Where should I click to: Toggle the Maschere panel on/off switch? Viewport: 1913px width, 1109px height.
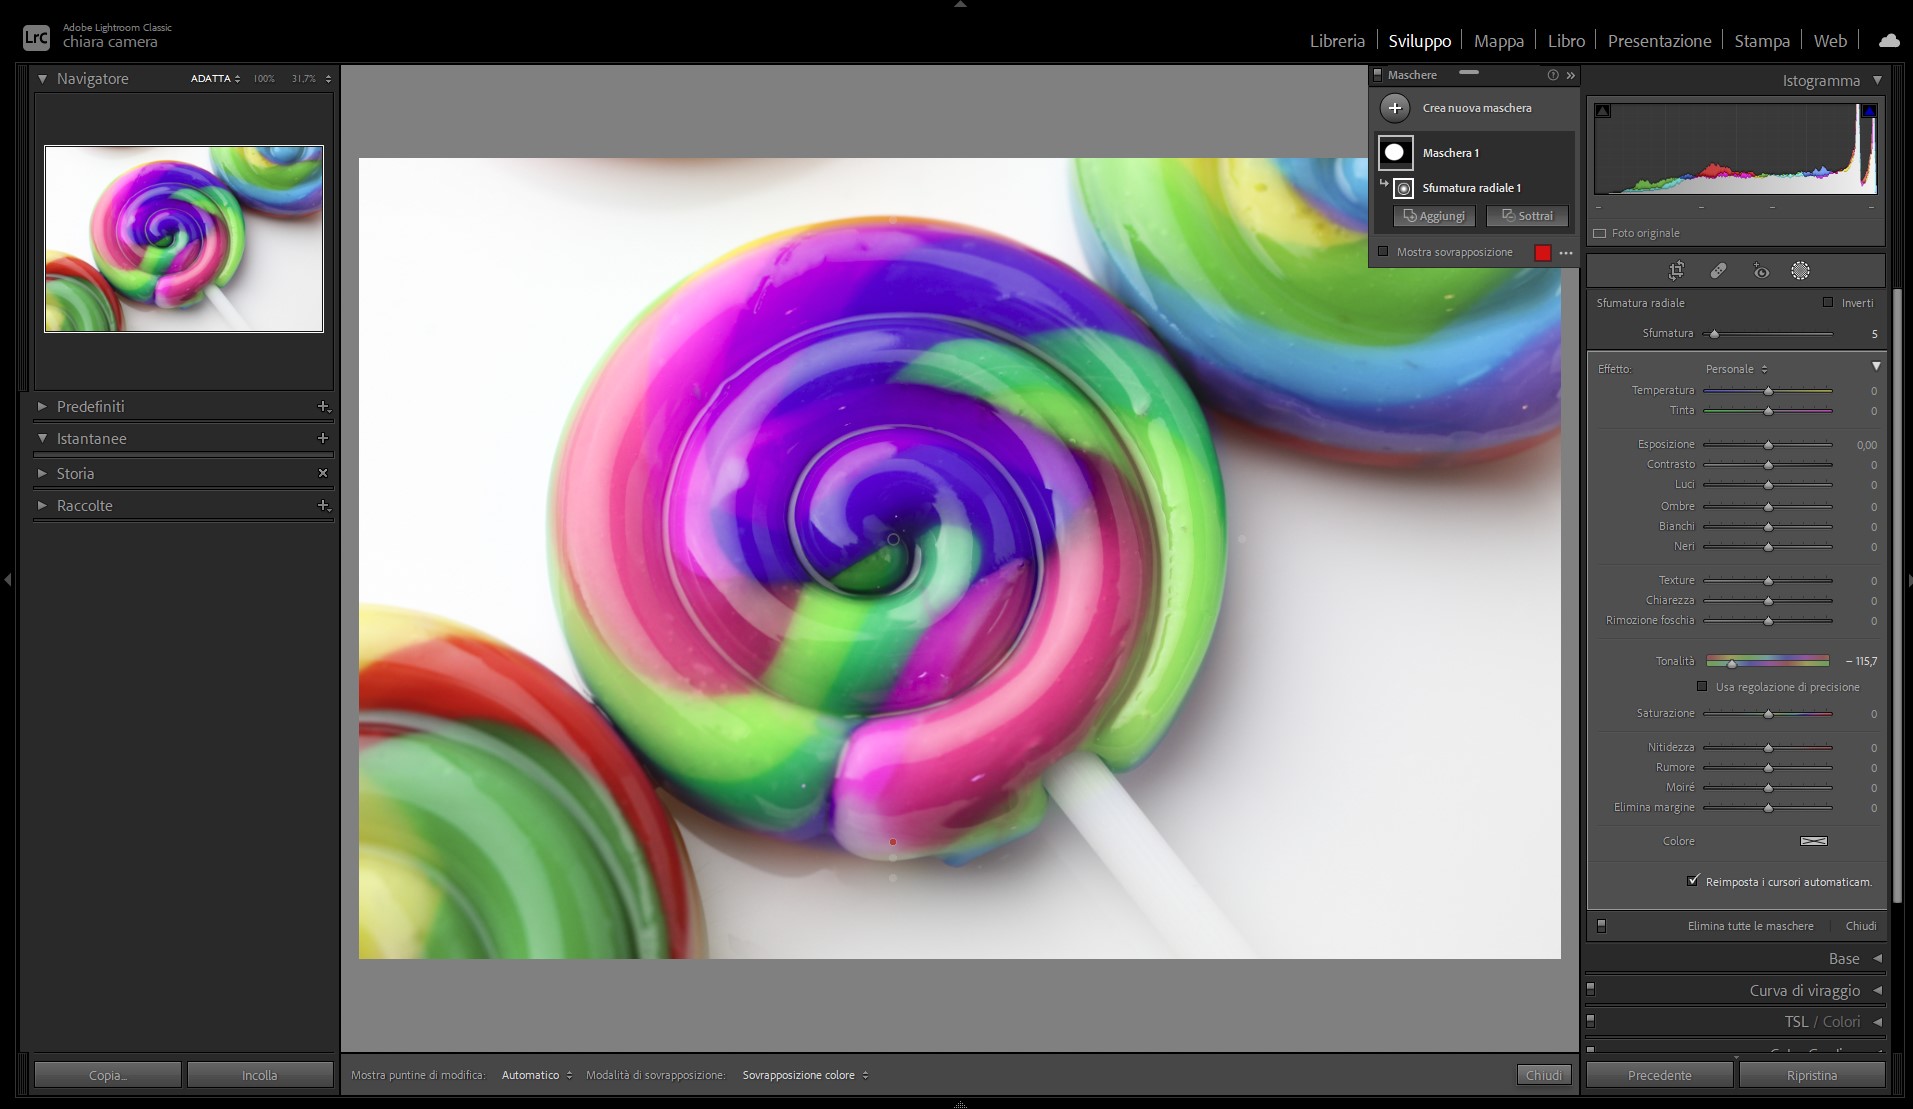[x=1377, y=75]
